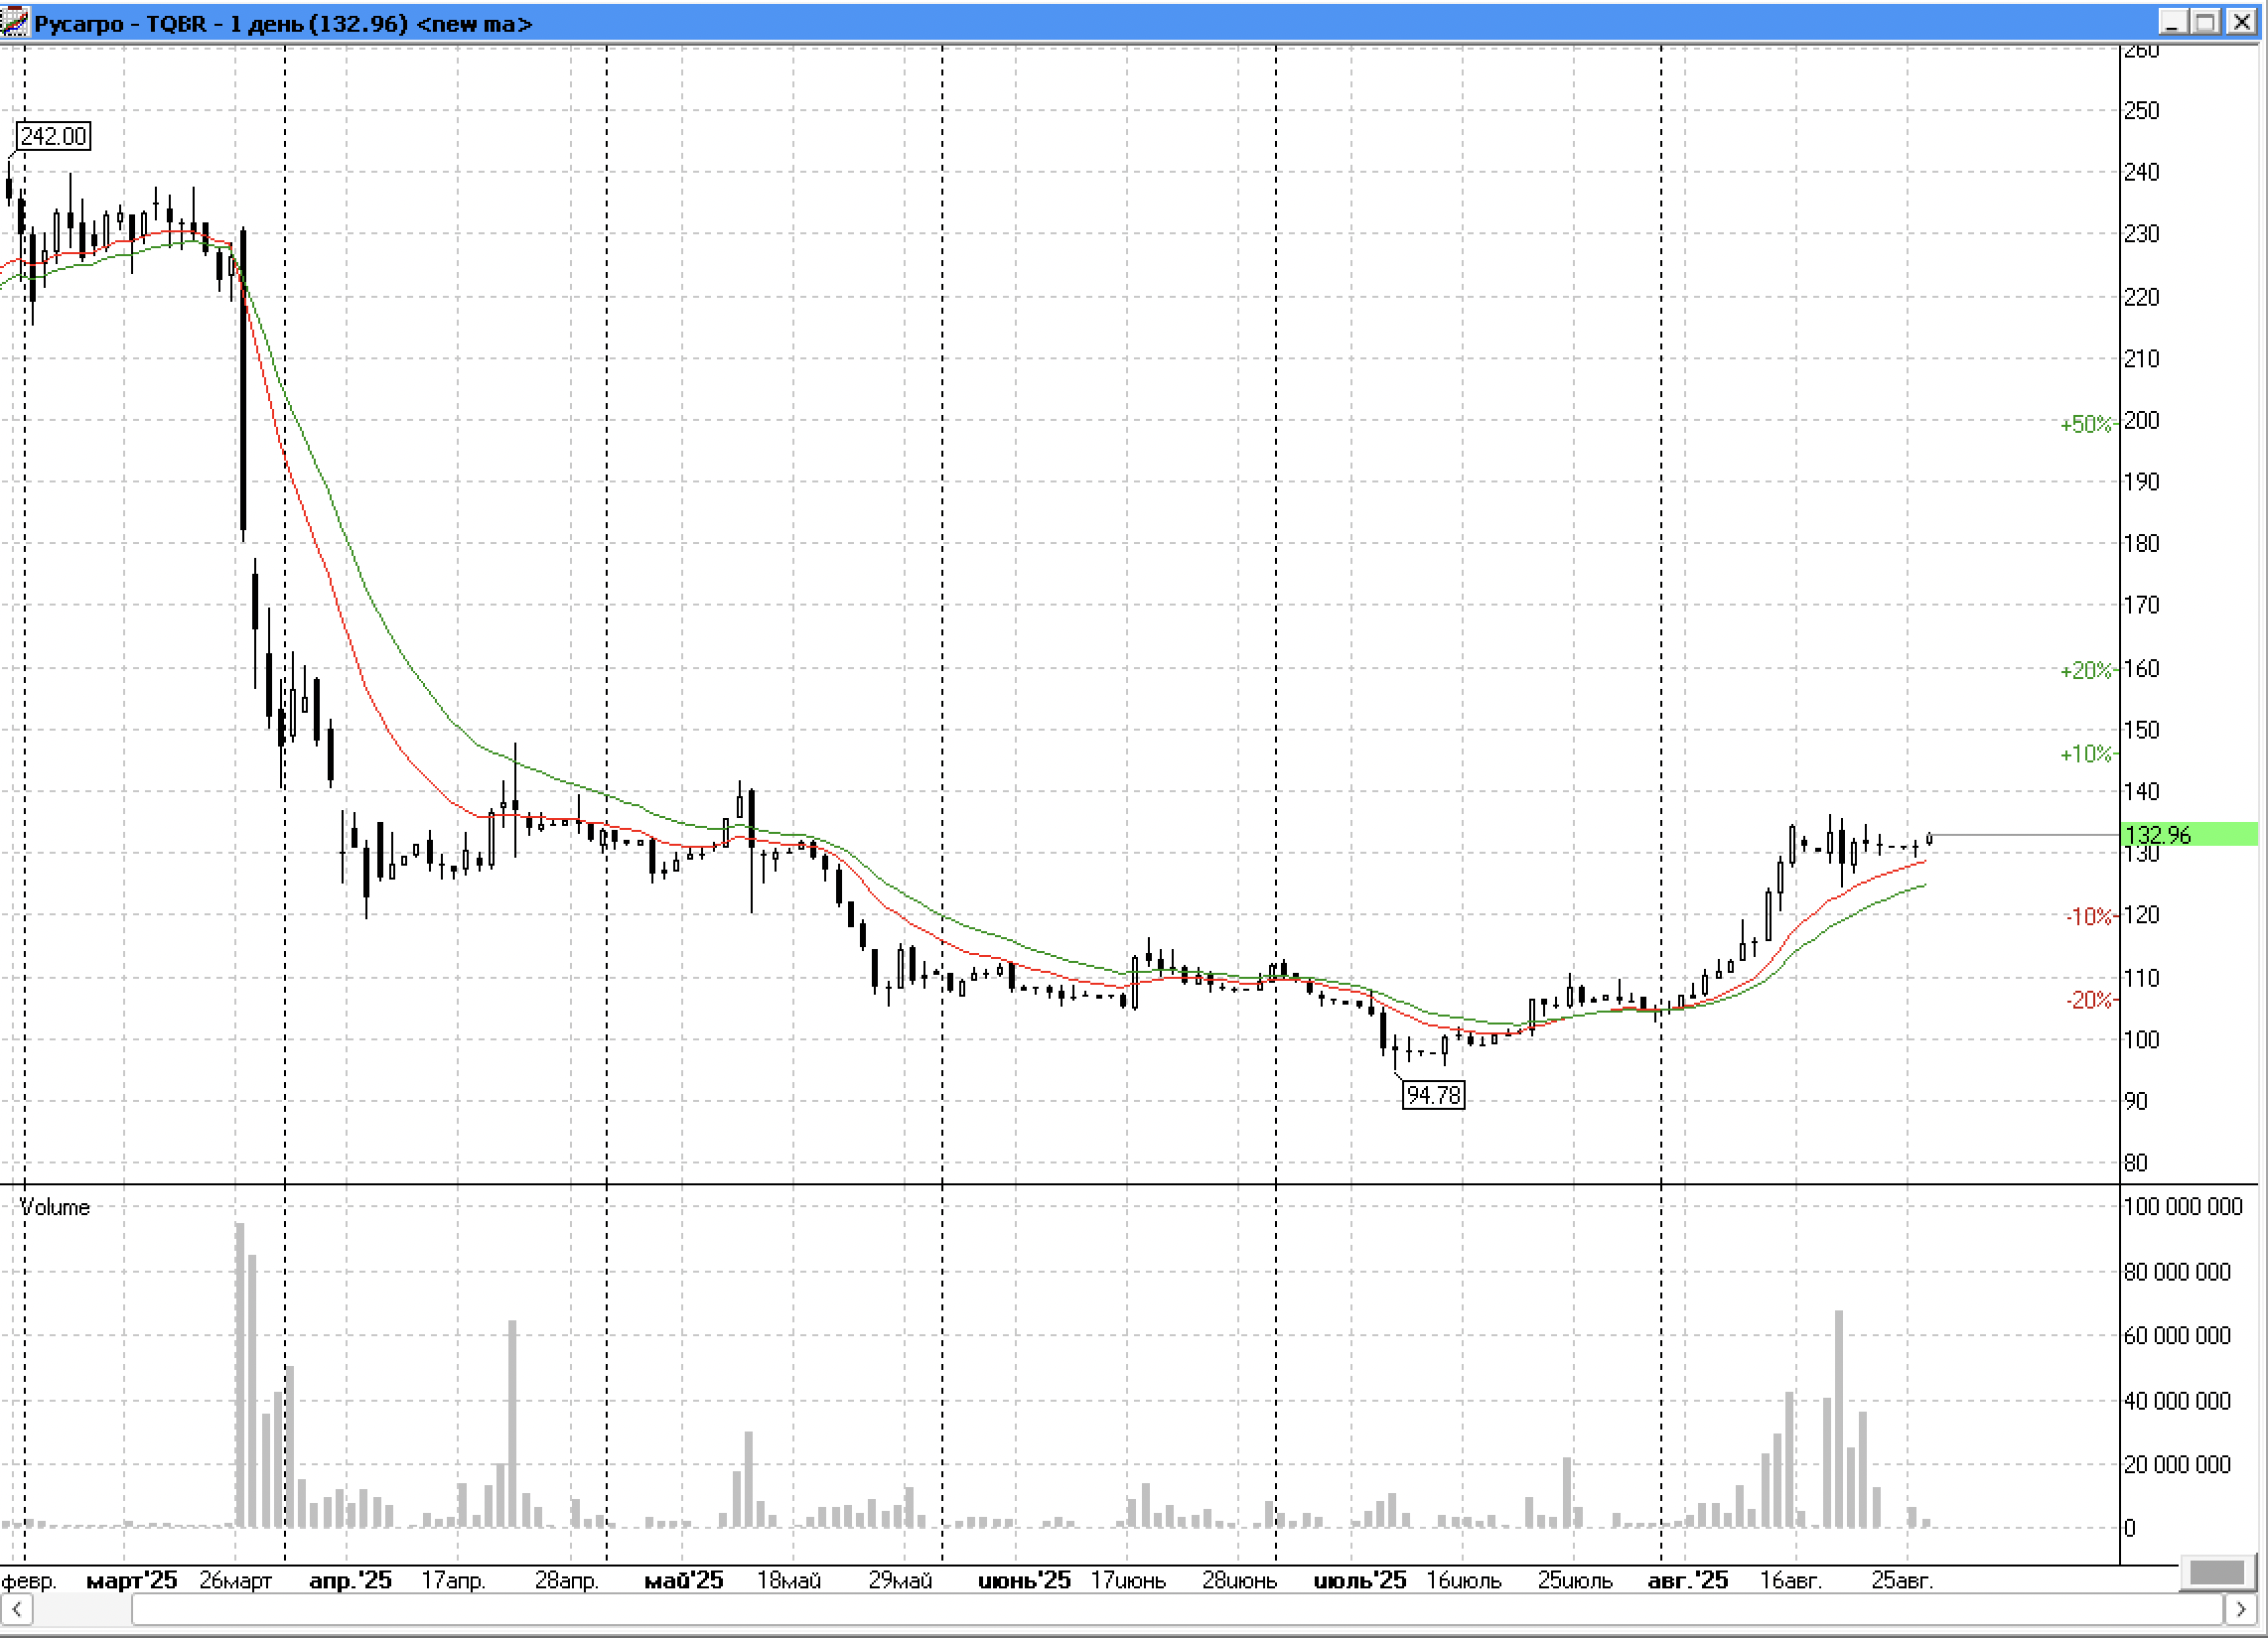Click the апр.'25 date label on timeline
Viewport: 2268px width, 1638px height.
[350, 1580]
